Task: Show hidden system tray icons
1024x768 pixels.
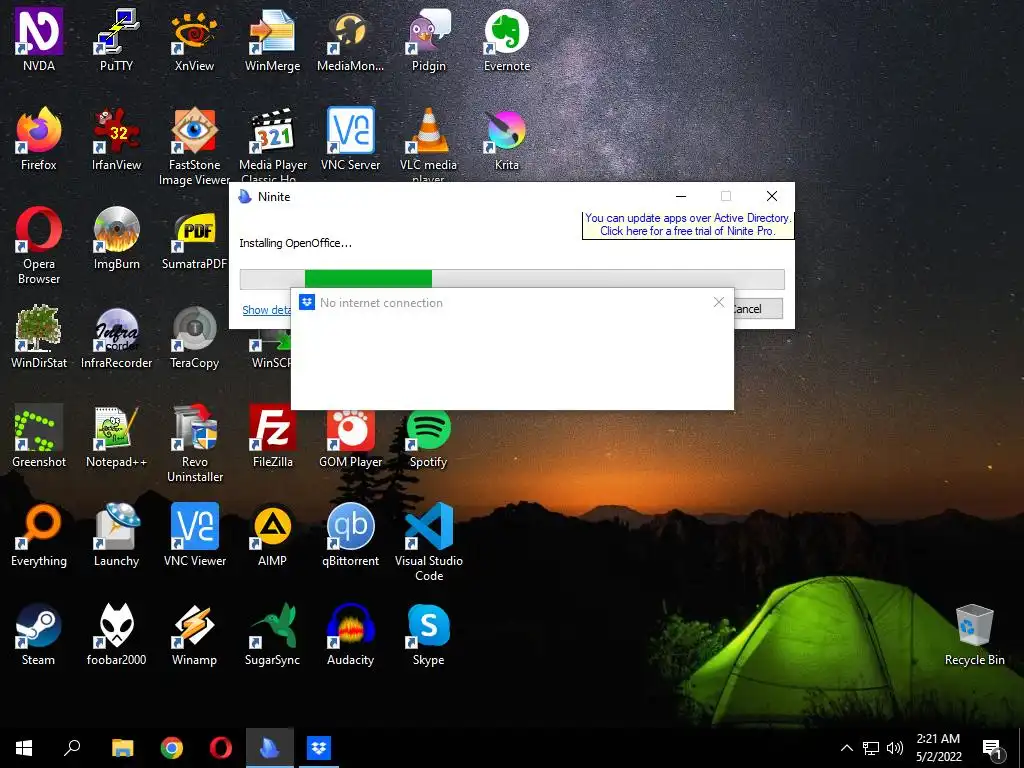Action: click(846, 748)
